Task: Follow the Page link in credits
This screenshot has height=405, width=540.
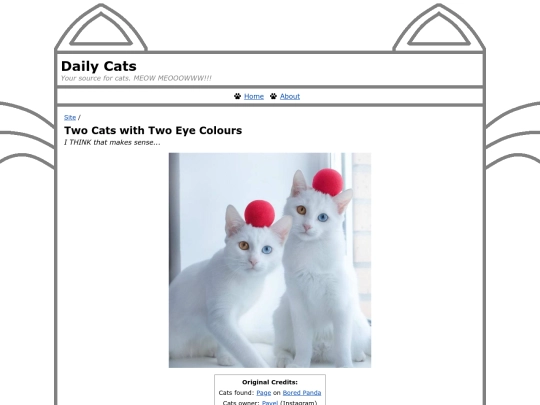Action: coord(264,393)
